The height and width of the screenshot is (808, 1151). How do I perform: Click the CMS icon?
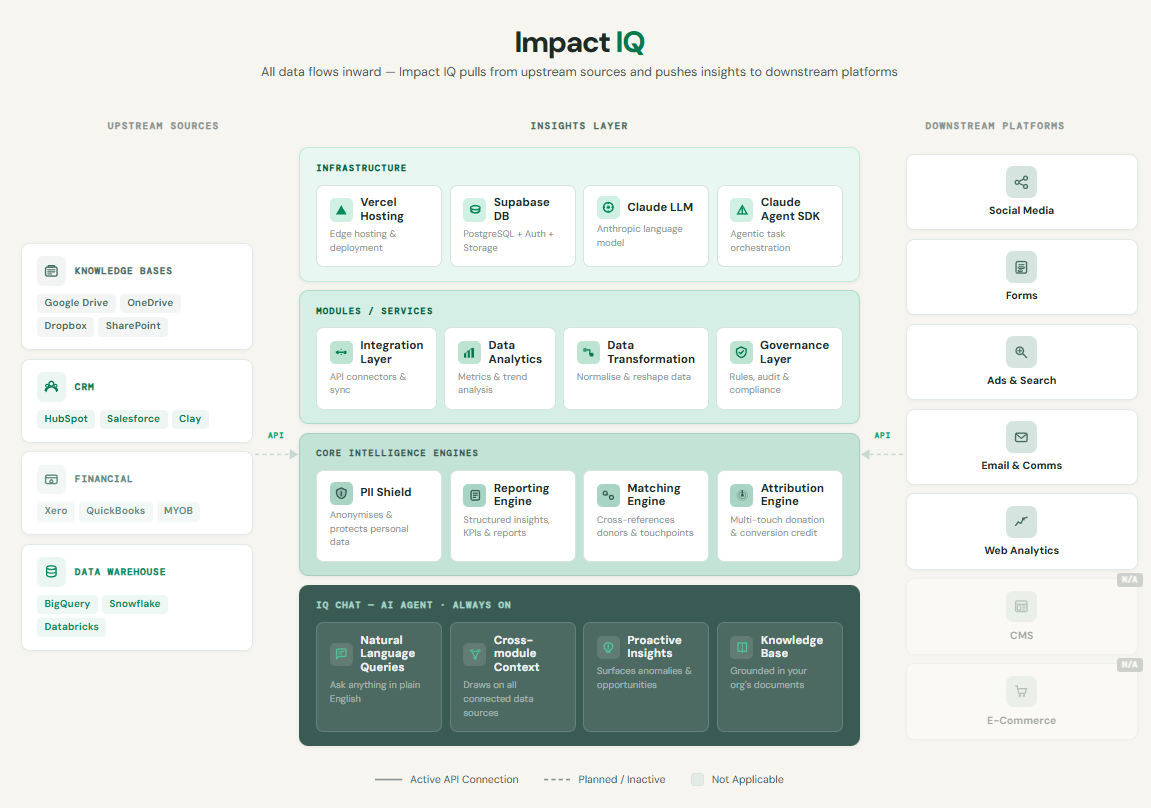(x=1021, y=607)
